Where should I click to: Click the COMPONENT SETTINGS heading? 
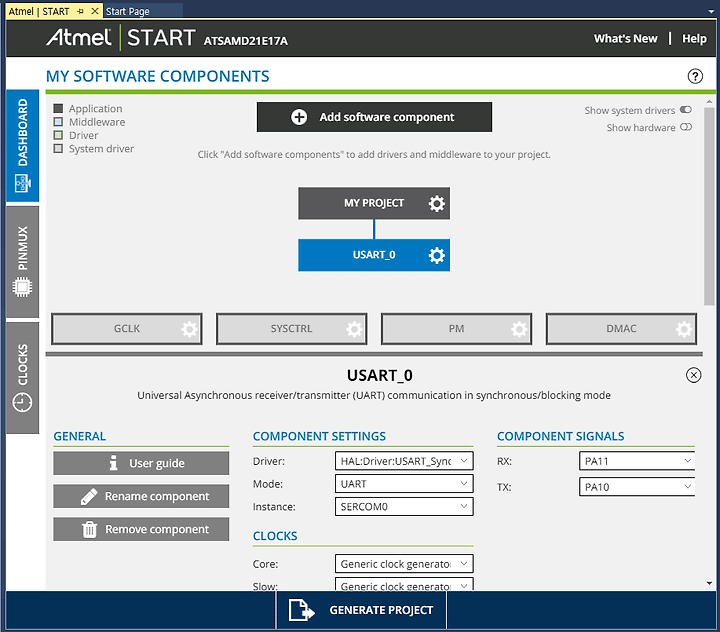tap(319, 436)
